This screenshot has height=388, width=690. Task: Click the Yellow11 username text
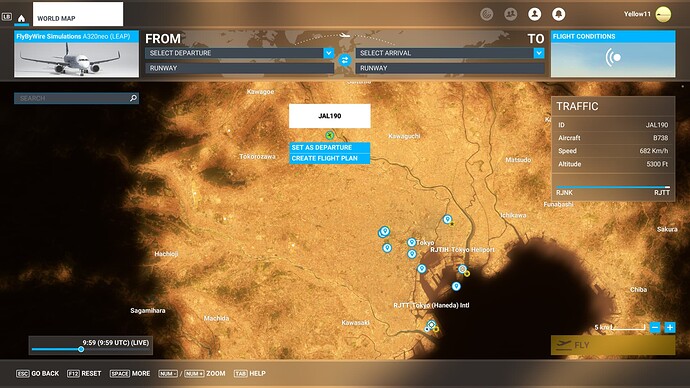(x=637, y=14)
